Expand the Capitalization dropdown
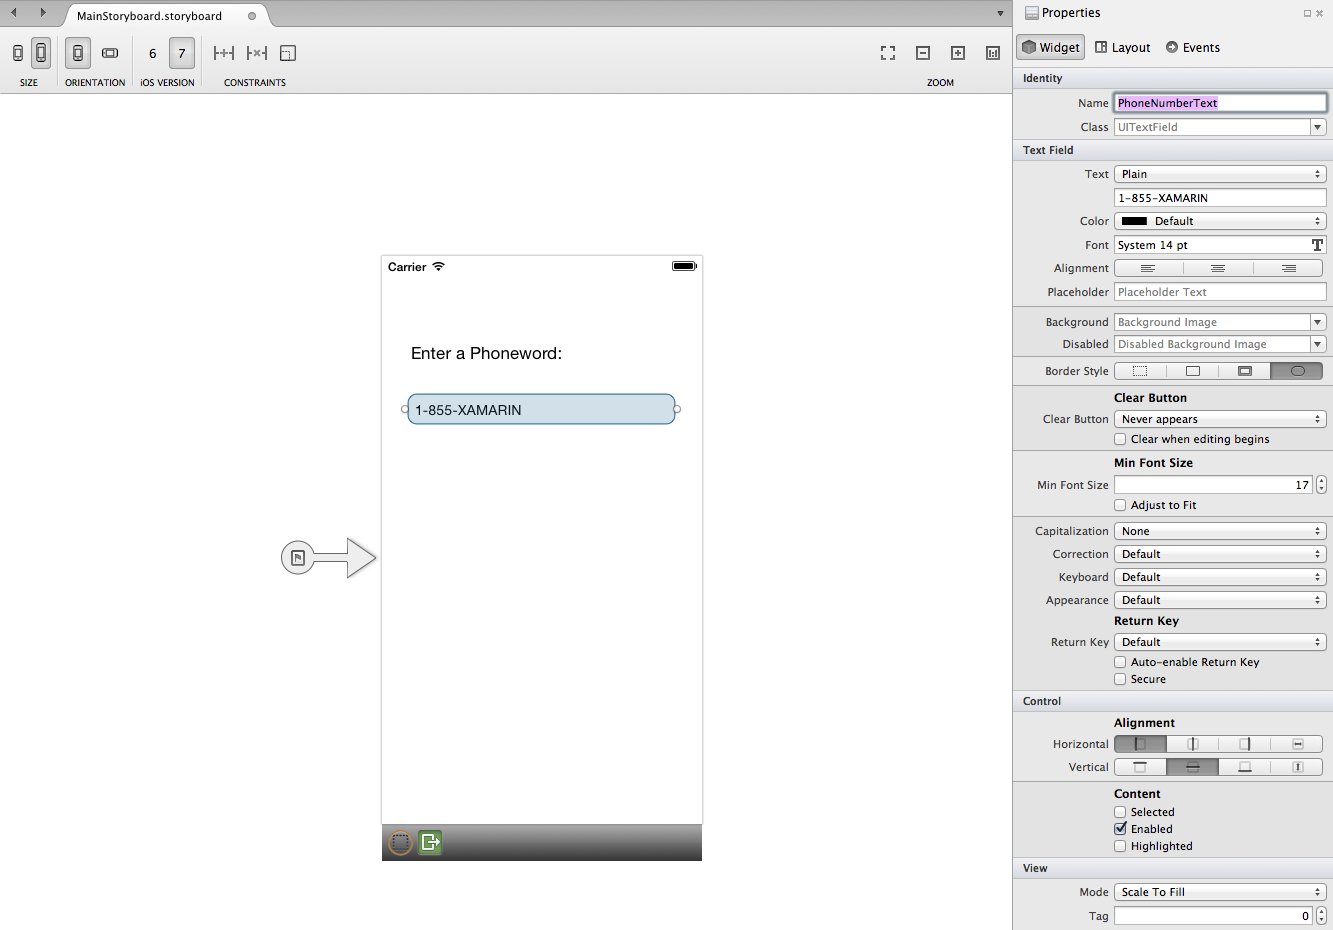The image size is (1333, 930). 1220,531
